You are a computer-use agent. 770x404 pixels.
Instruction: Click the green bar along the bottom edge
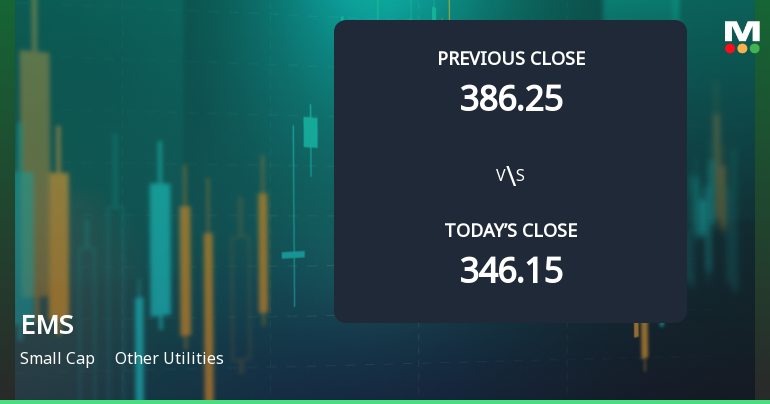pos(385,402)
